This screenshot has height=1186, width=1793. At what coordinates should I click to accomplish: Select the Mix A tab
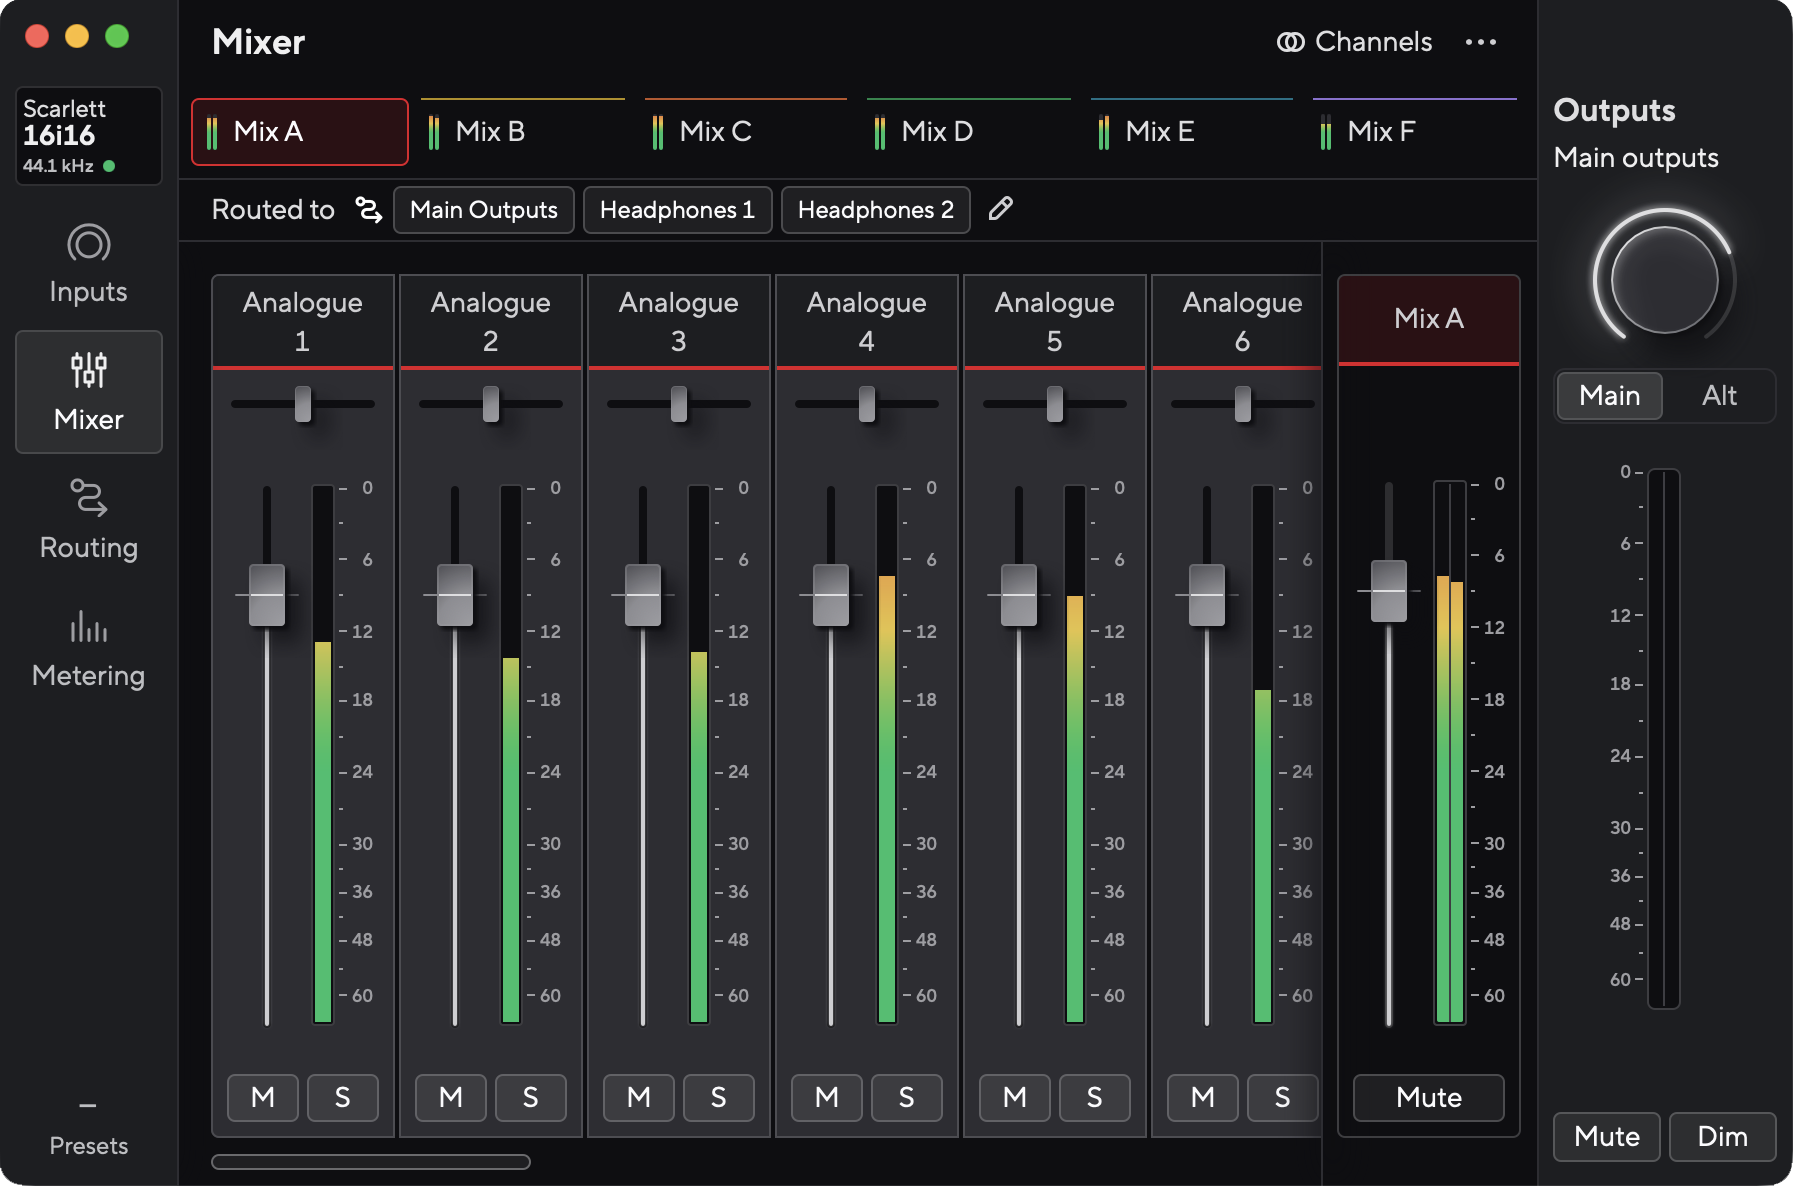click(x=300, y=132)
